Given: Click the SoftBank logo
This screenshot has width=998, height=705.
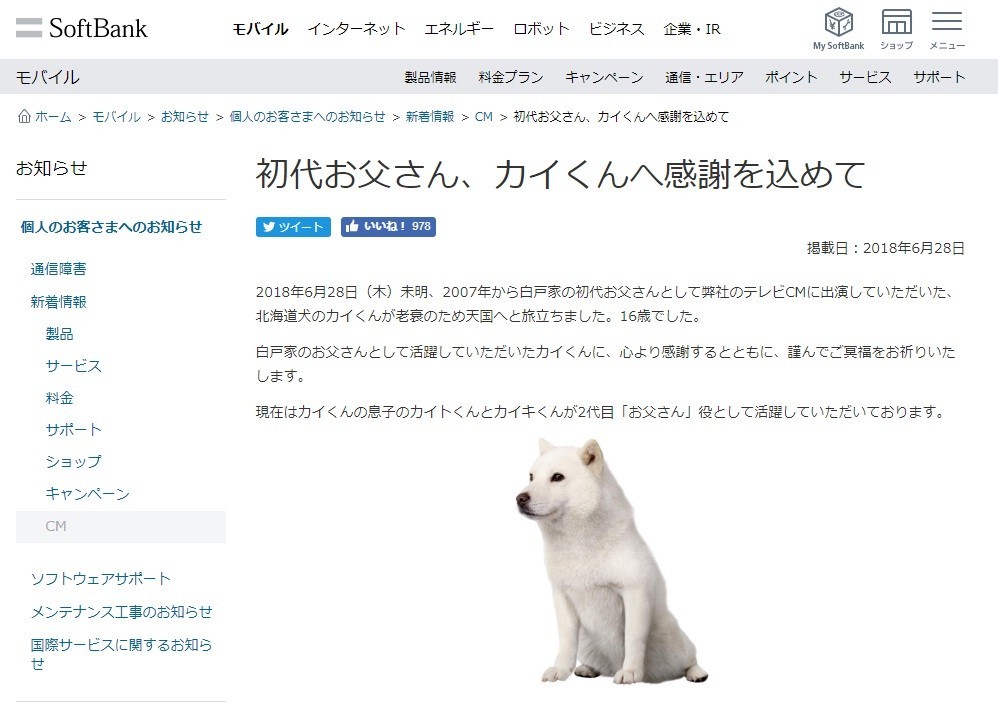Looking at the screenshot, I should click(x=81, y=28).
